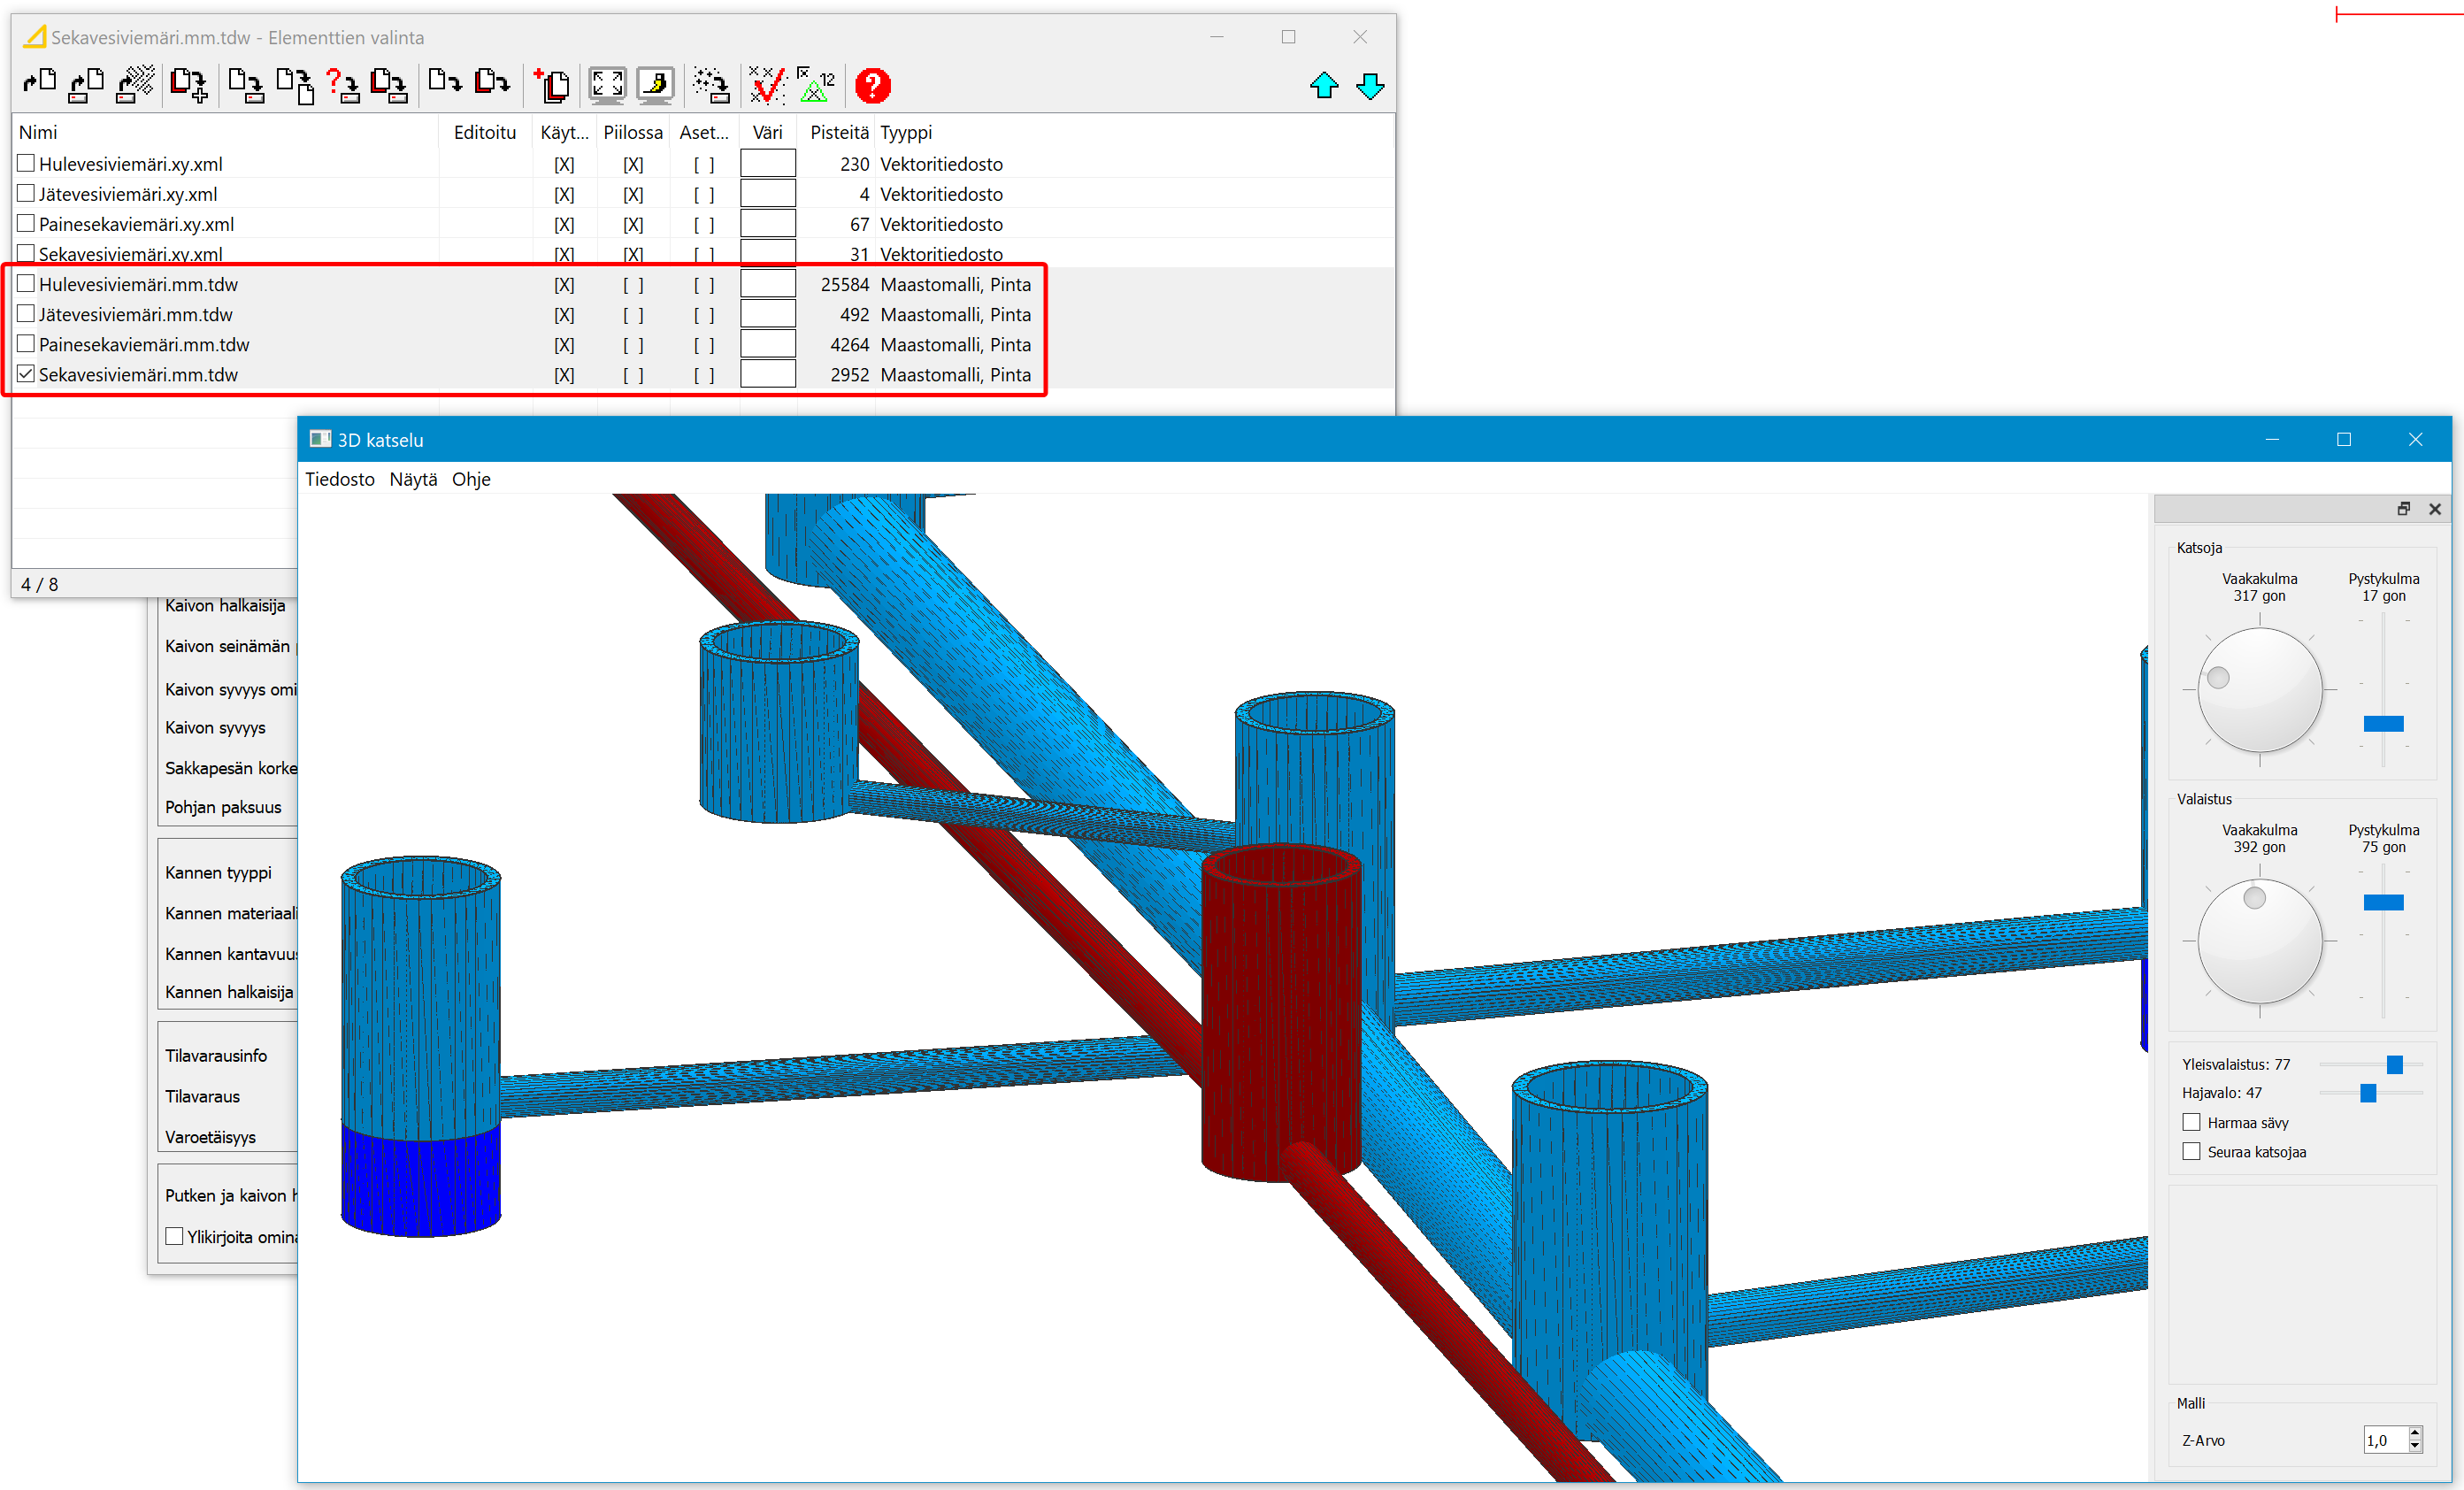Screen dimensions: 2464x1490
Task: Check the Hulevesiviemäri.mm.tdw checkbox
Action: pos(27,284)
